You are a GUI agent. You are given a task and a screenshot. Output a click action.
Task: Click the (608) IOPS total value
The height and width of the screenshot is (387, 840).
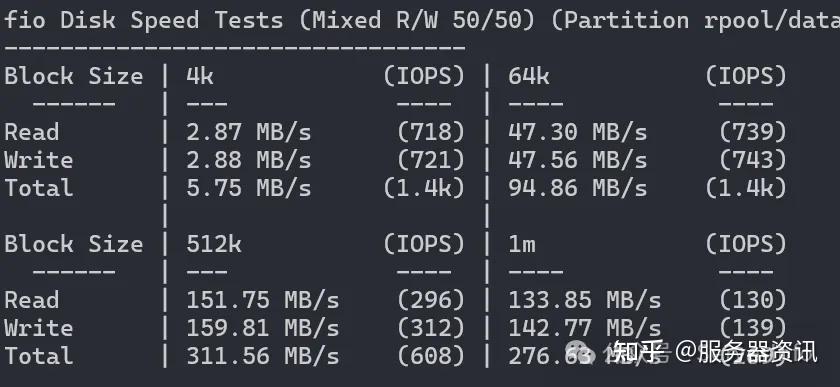coord(430,356)
